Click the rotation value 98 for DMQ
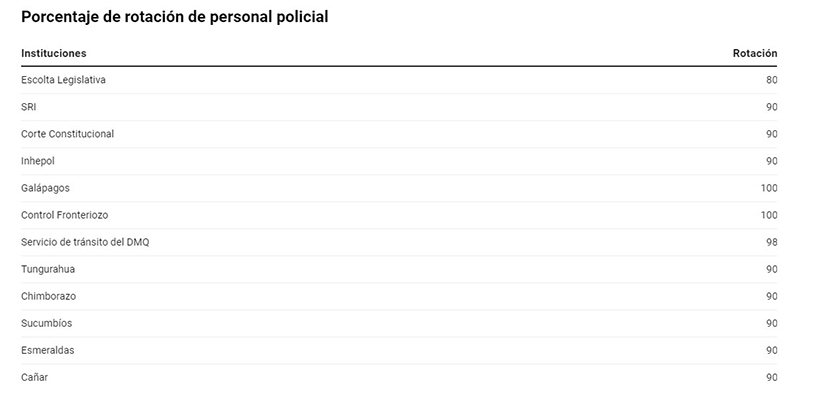 pyautogui.click(x=771, y=242)
